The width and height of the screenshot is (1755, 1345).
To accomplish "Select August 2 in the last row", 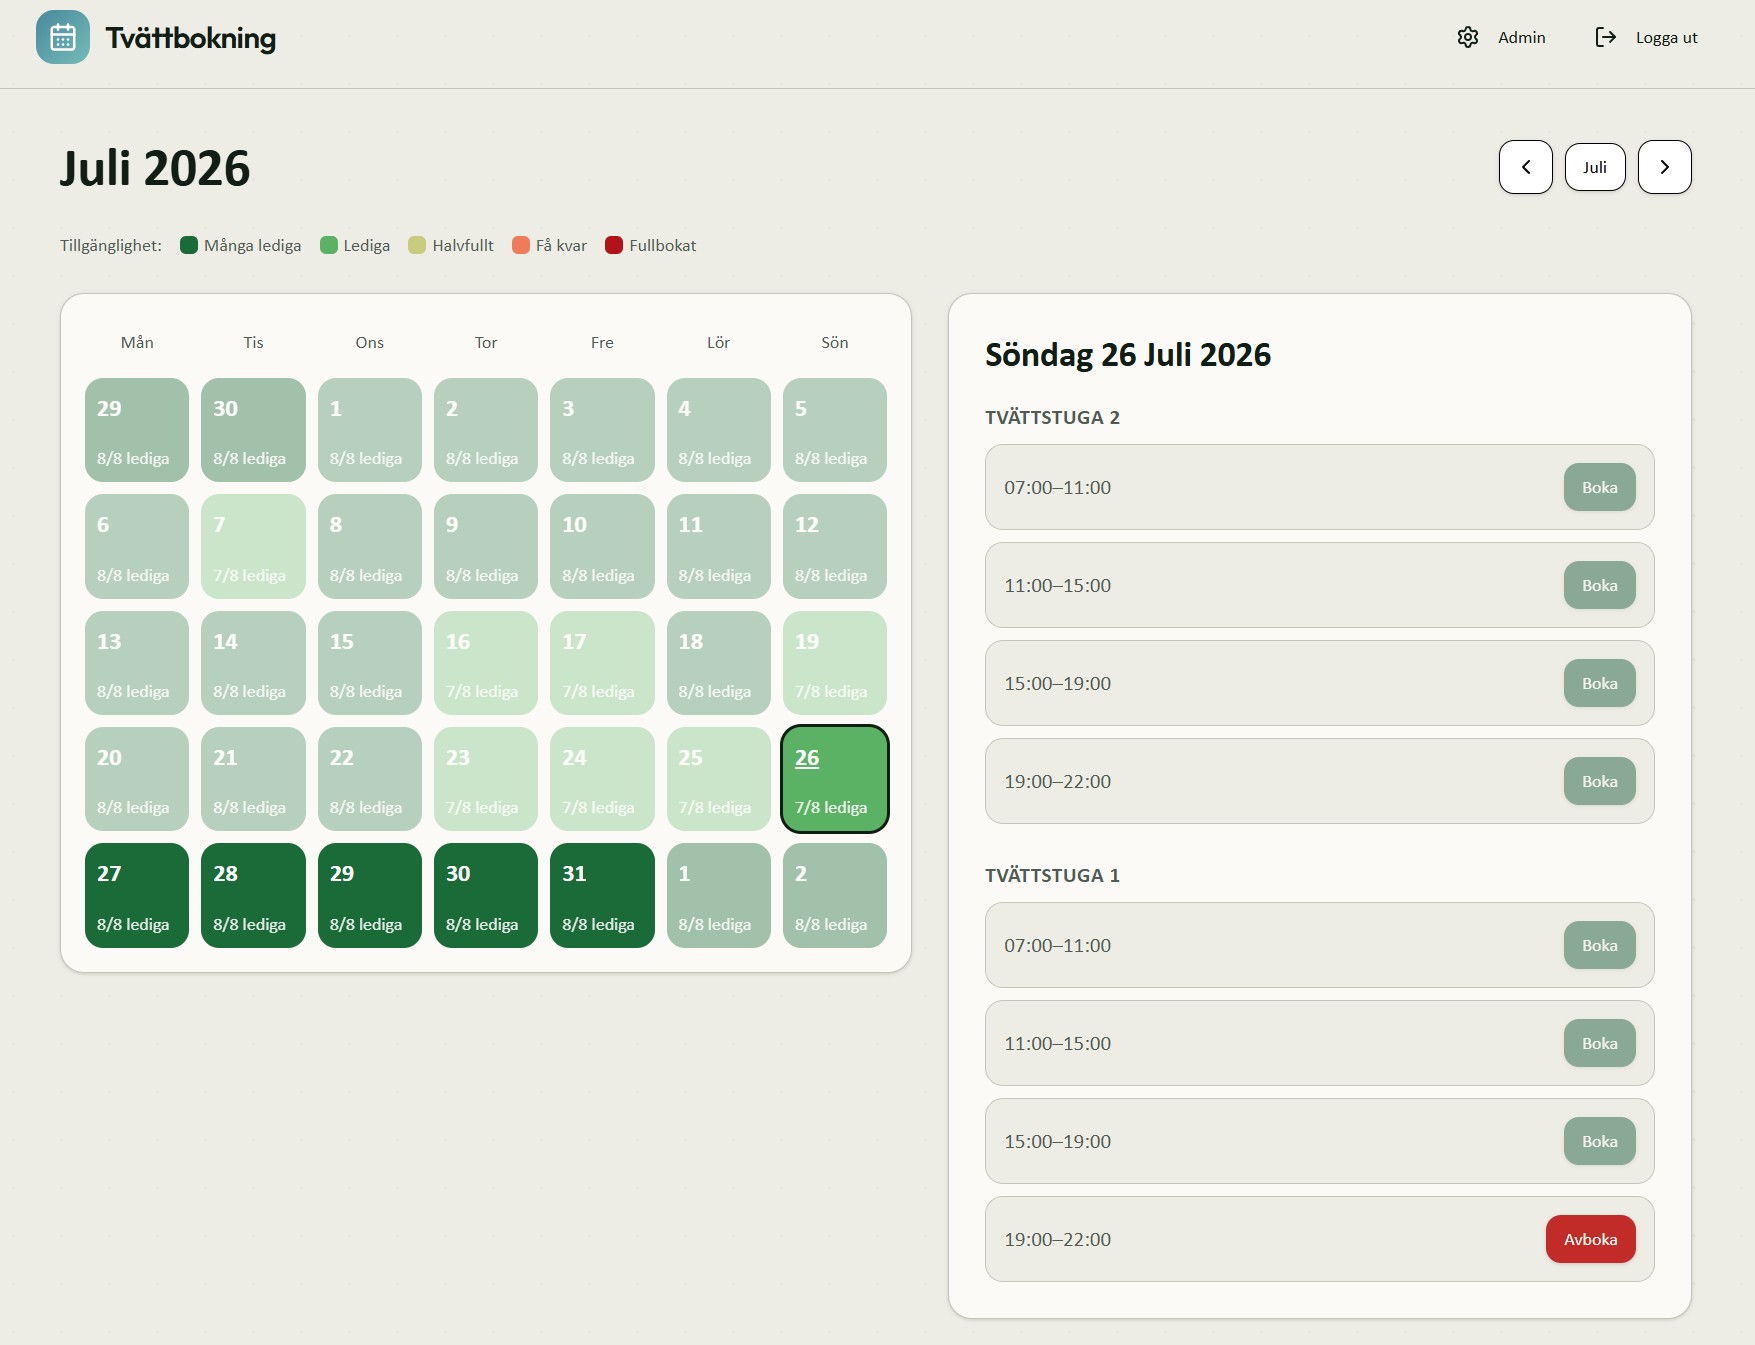I will 835,895.
